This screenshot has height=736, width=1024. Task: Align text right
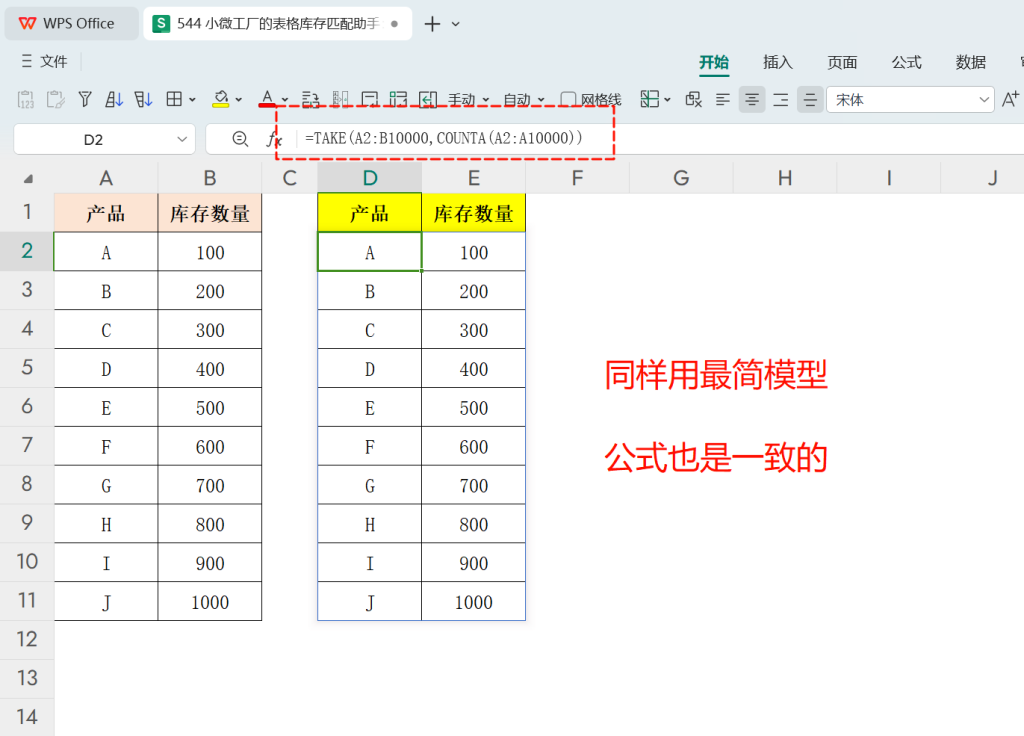point(780,100)
